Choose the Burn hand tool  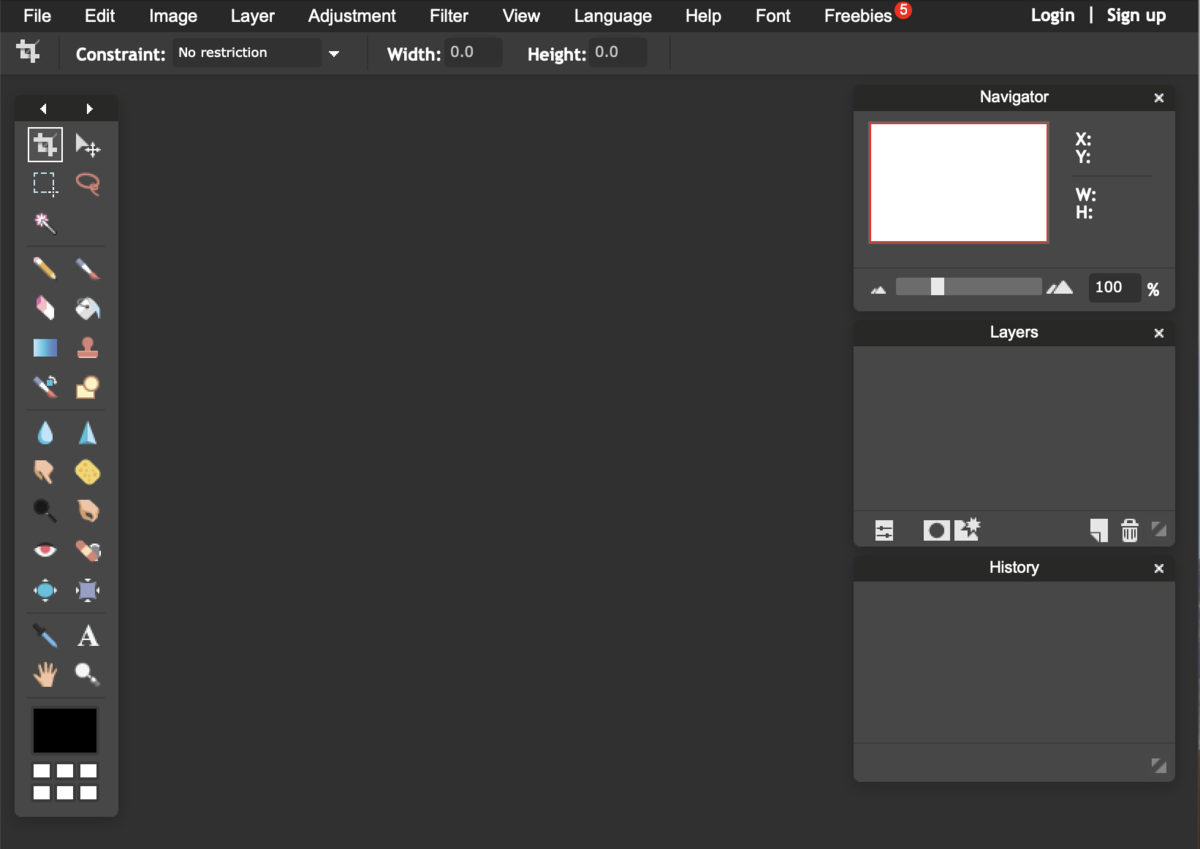[x=88, y=511]
